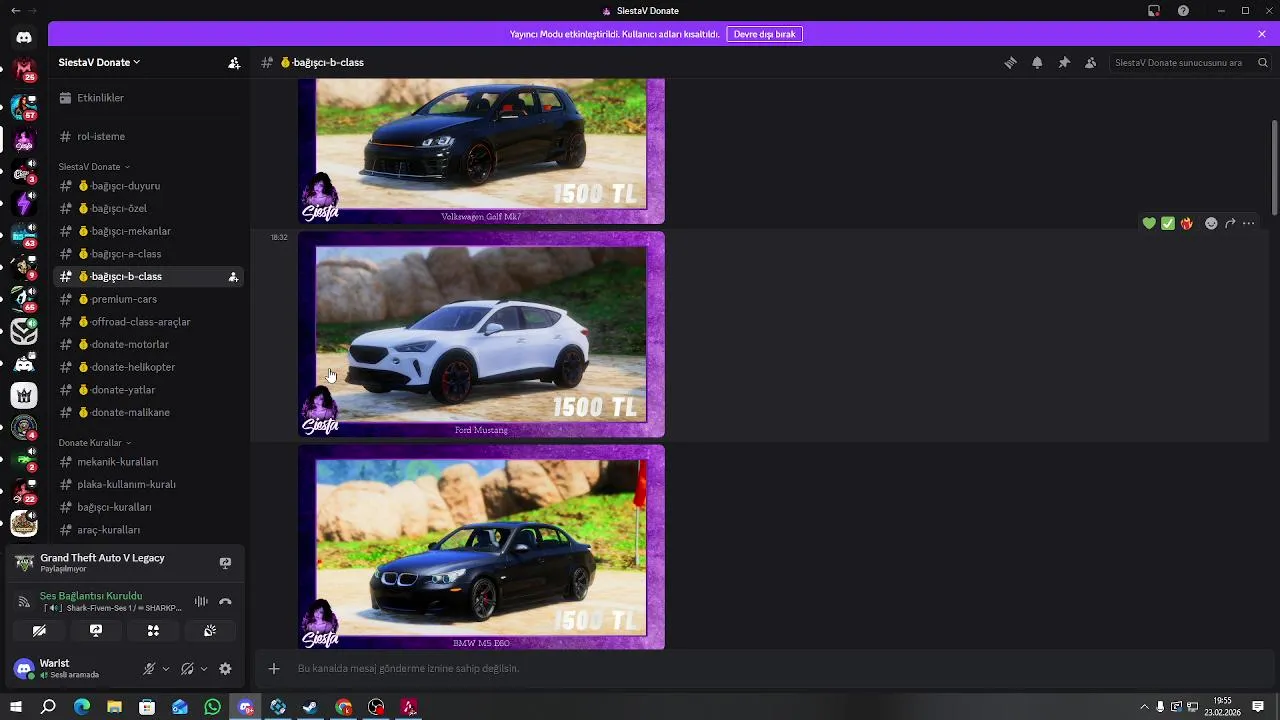Disconnect from voice with hang-up icon
The width and height of the screenshot is (1280, 720).
pos(225,601)
